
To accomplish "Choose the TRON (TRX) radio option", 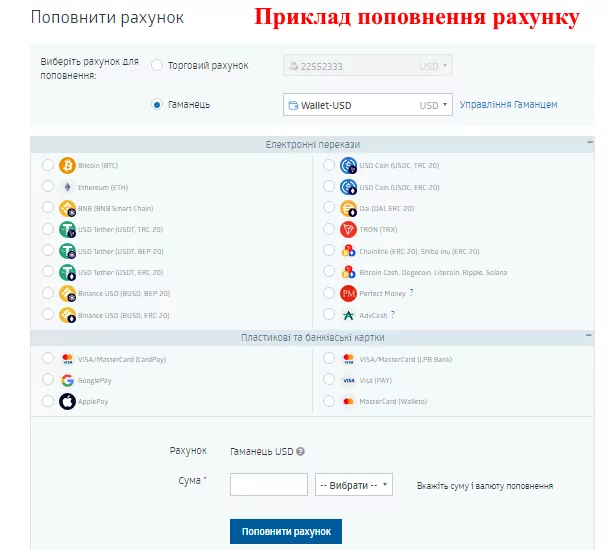I will point(329,229).
